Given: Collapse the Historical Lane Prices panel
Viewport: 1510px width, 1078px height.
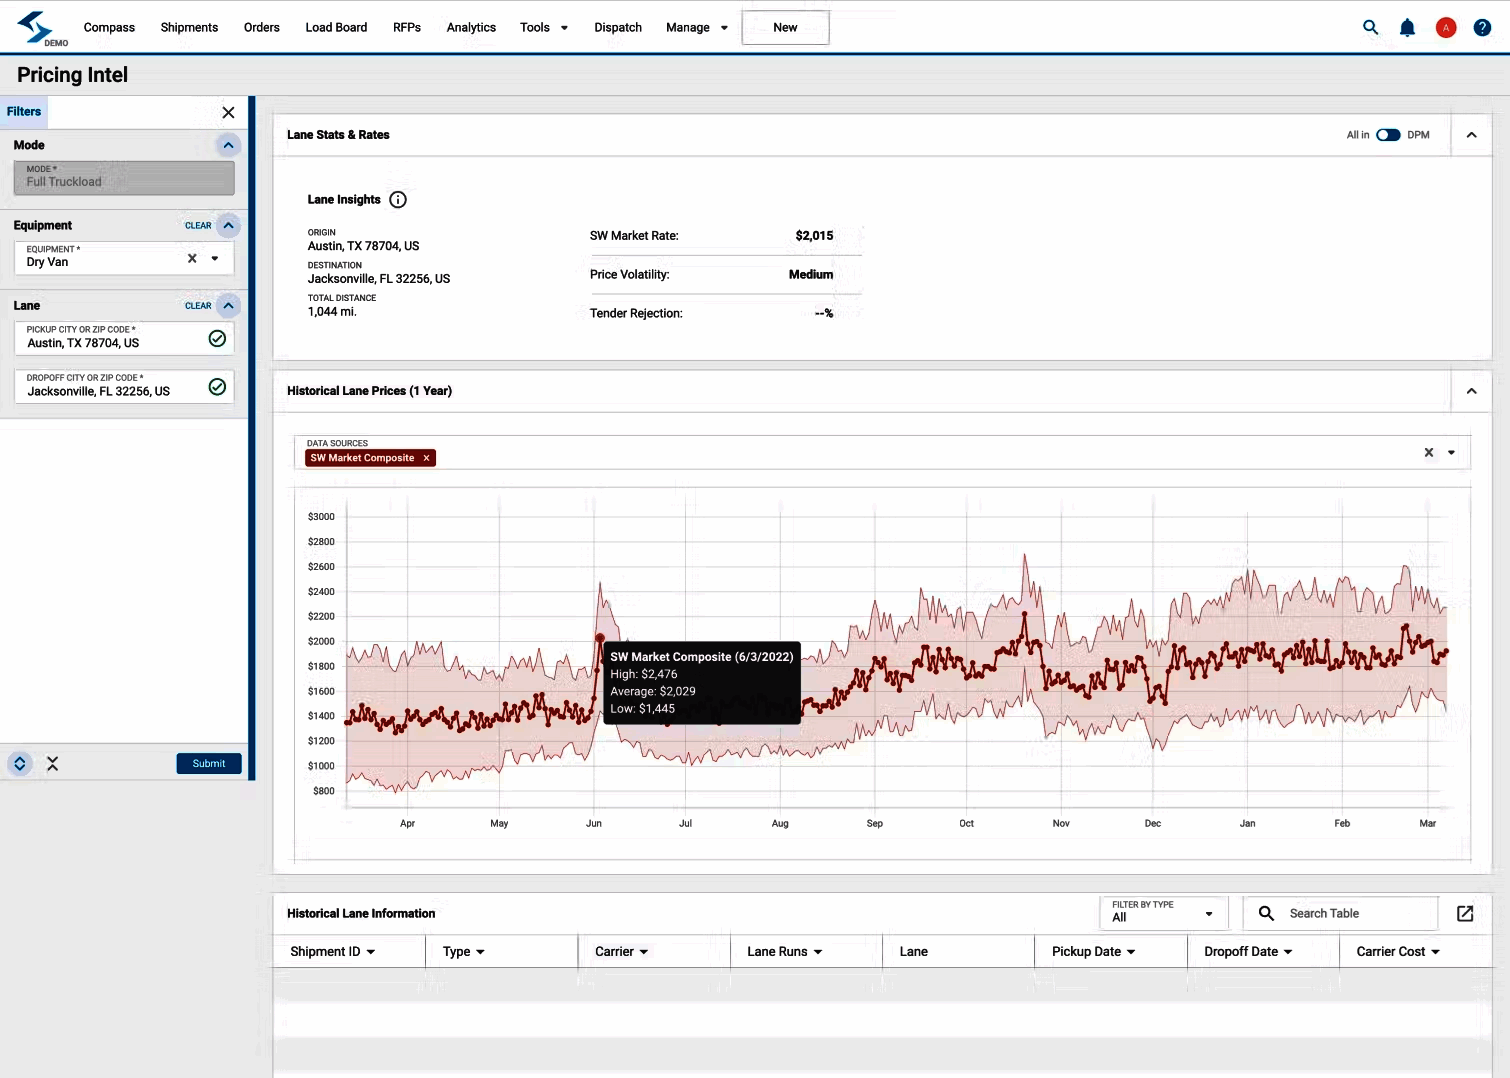Looking at the screenshot, I should (1471, 391).
